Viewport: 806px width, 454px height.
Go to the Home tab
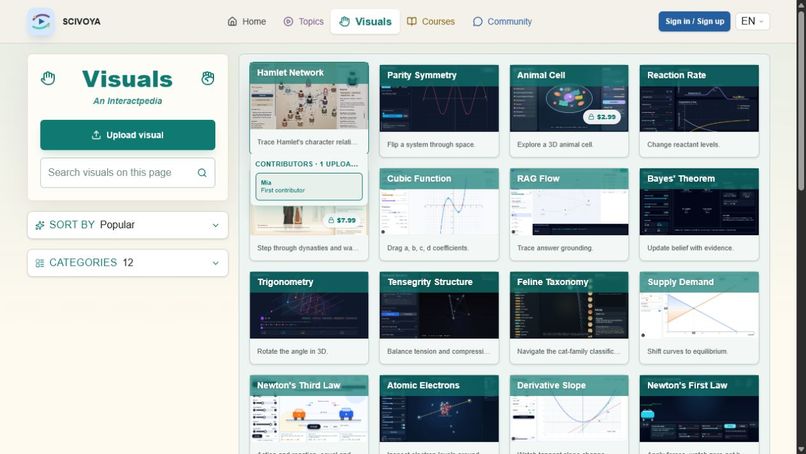[247, 22]
